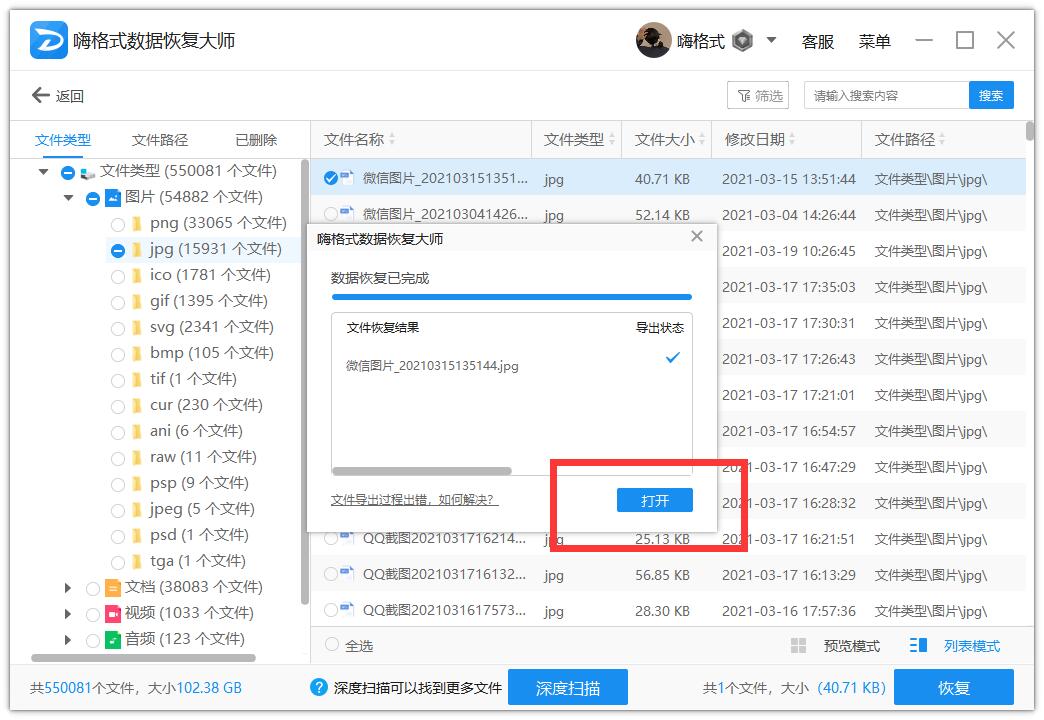The width and height of the screenshot is (1044, 720).
Task: Uncheck the 微信图片_202103151351 file checkbox
Action: (x=331, y=178)
